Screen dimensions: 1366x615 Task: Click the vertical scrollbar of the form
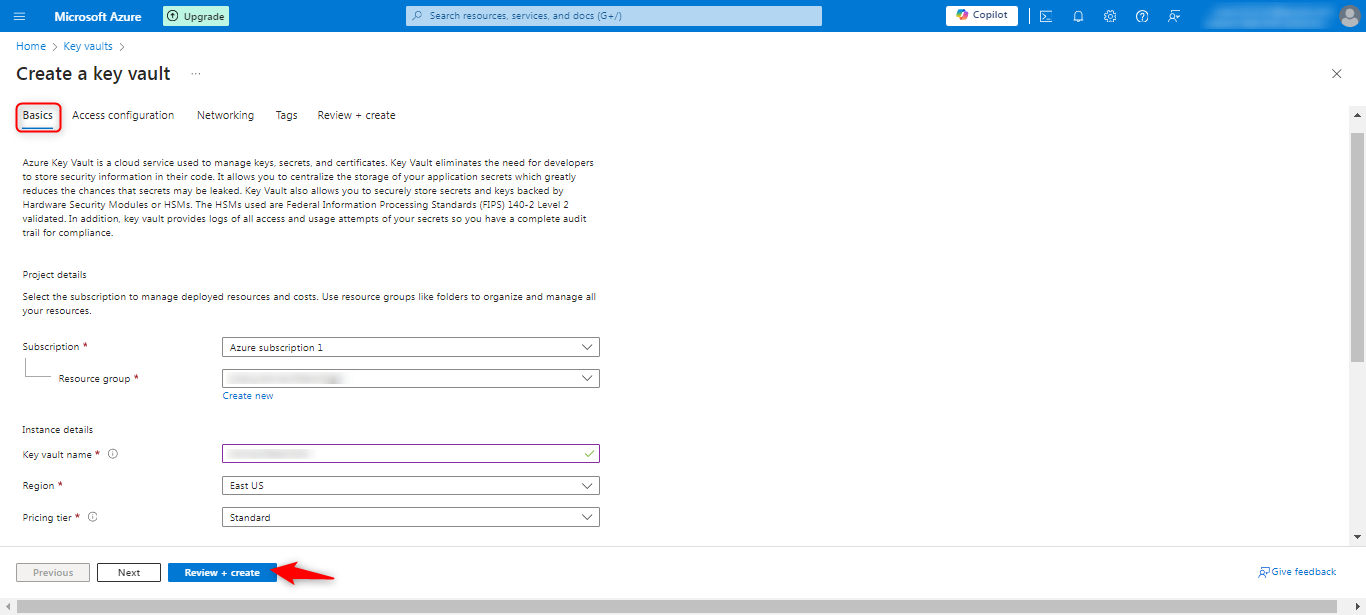click(x=1357, y=245)
